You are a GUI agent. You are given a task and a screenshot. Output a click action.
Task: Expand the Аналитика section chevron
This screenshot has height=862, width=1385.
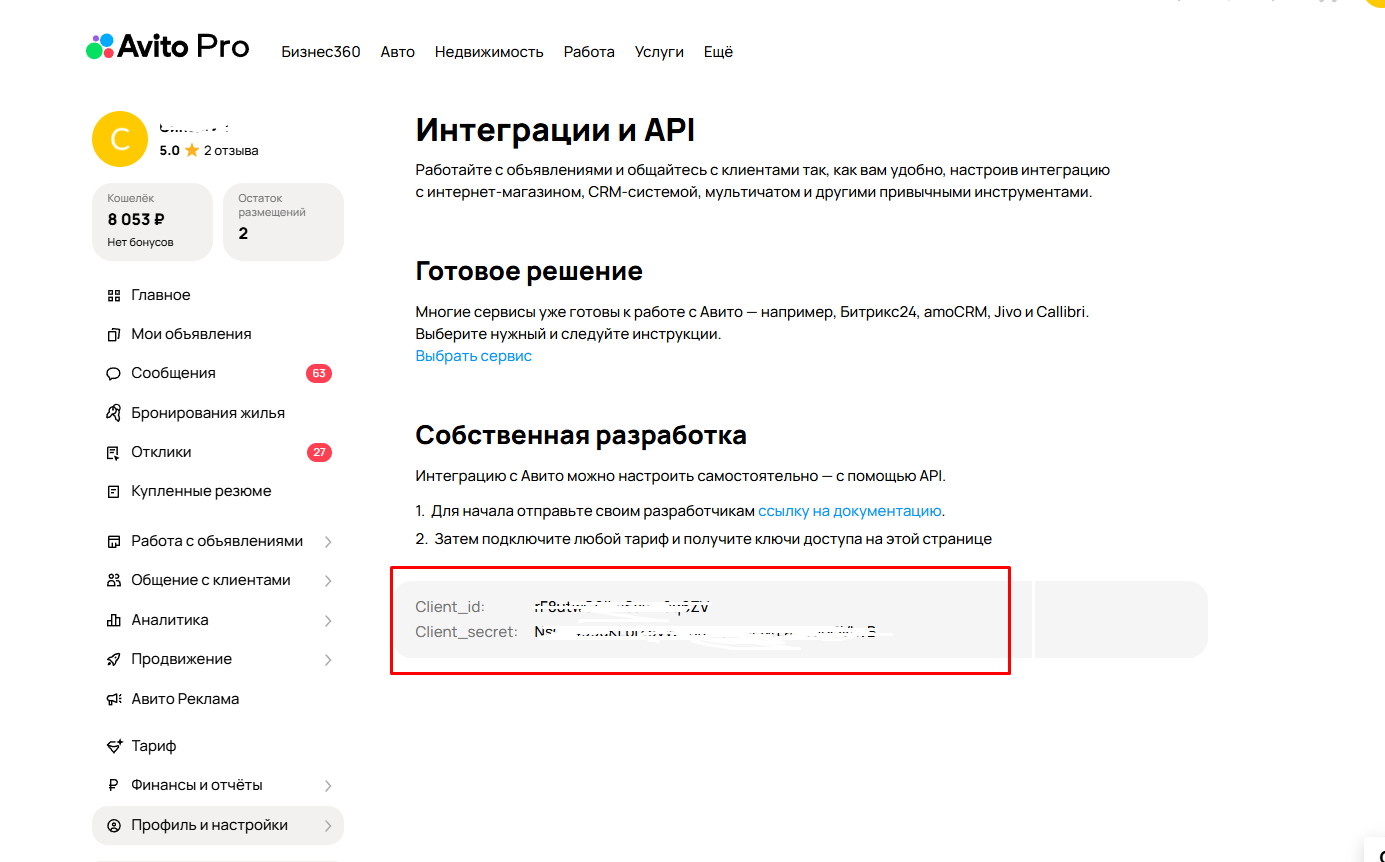tap(328, 619)
